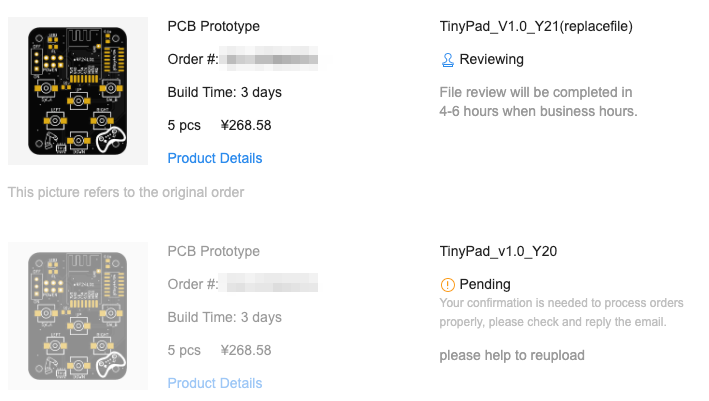This screenshot has width=709, height=401.
Task: Click the TinyPad_V1.0_Y21(replacefile) file name
Action: [x=536, y=26]
